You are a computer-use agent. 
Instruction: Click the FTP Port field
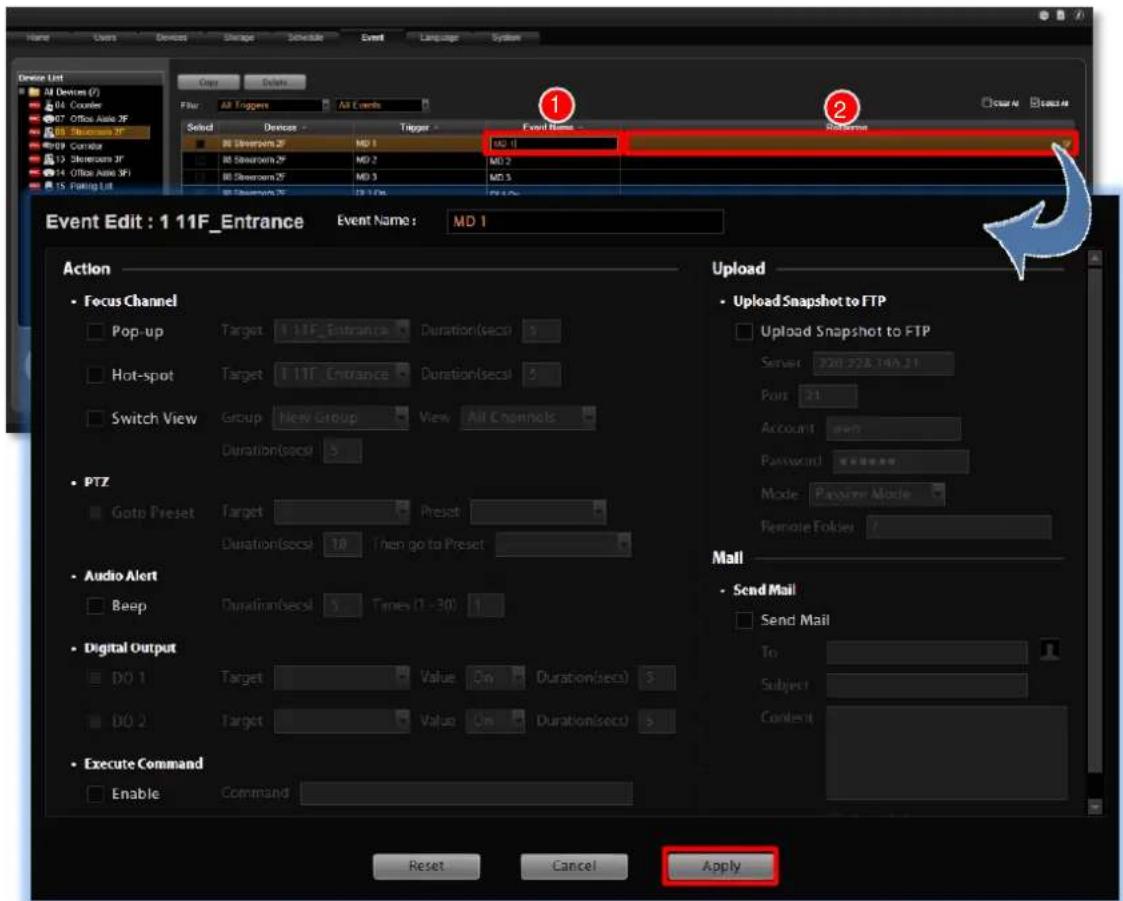coord(827,395)
